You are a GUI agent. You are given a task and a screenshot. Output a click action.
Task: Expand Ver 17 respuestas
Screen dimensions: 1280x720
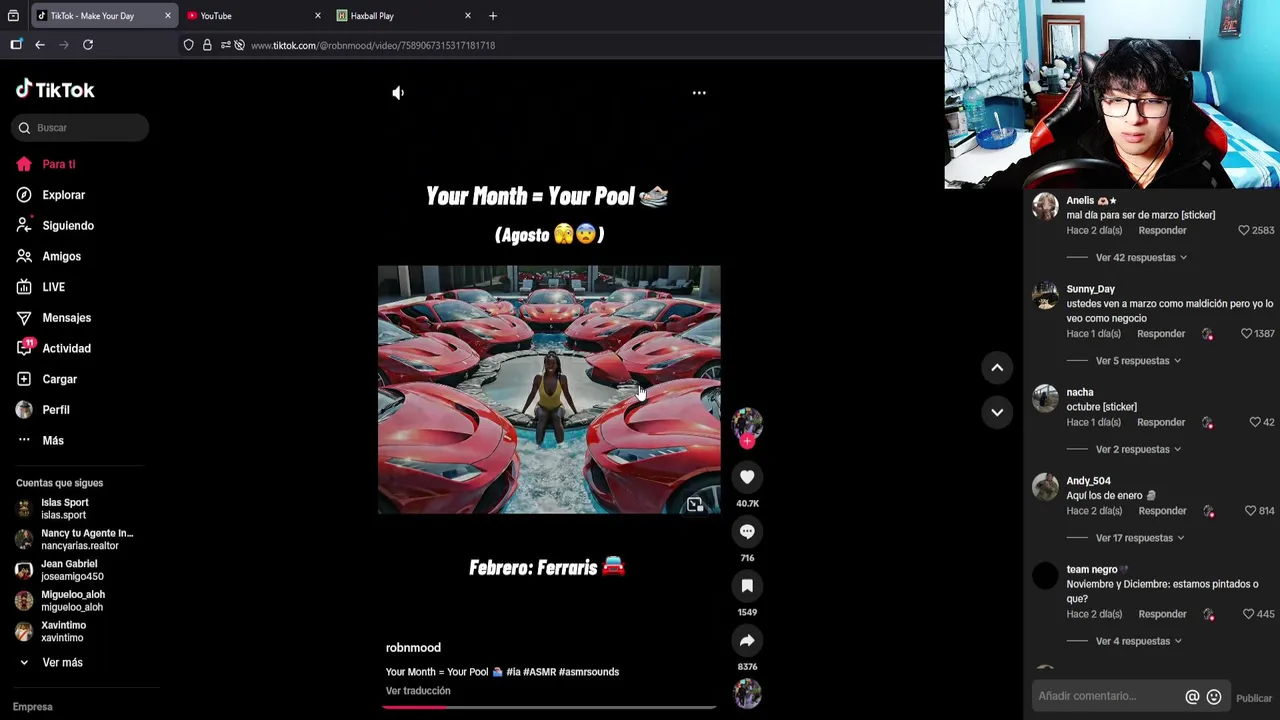click(1140, 538)
